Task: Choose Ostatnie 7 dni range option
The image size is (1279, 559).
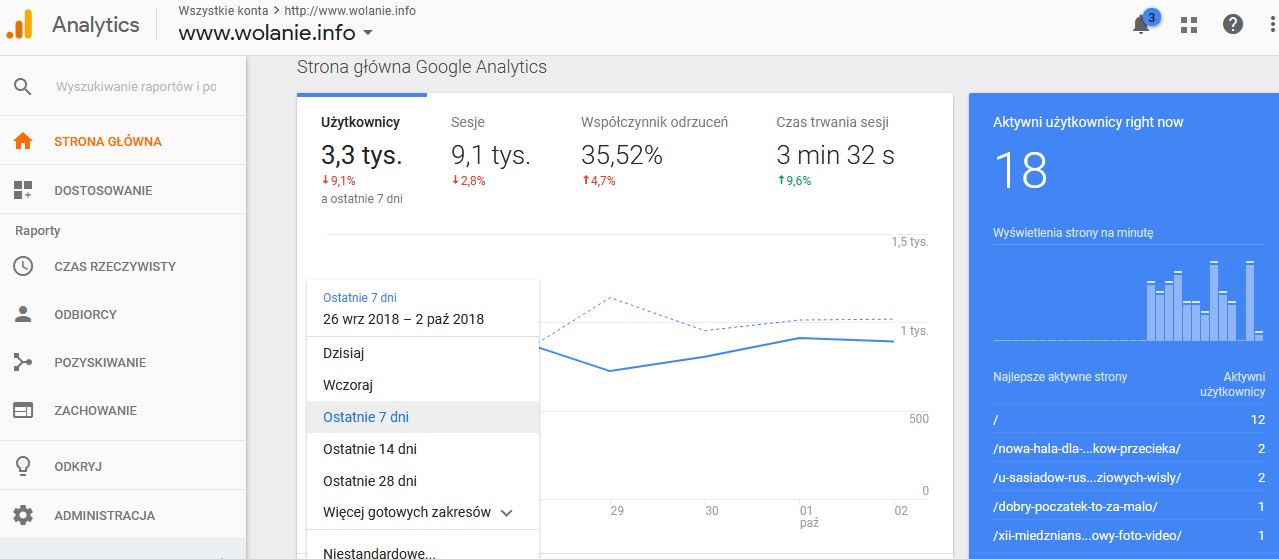Action: click(423, 417)
